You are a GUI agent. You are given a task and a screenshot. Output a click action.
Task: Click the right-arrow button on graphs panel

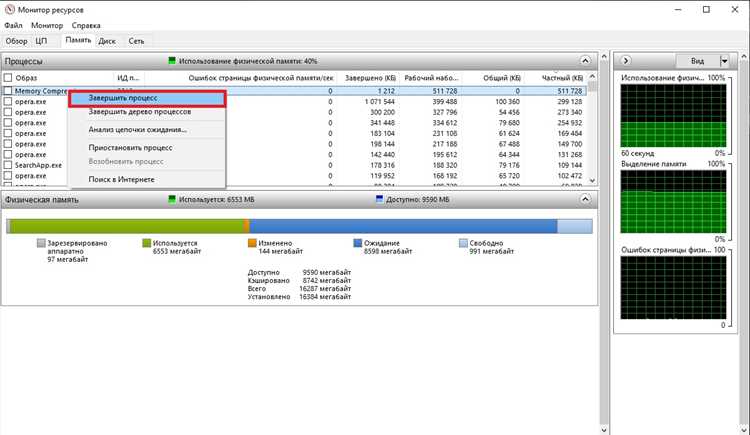pyautogui.click(x=626, y=61)
